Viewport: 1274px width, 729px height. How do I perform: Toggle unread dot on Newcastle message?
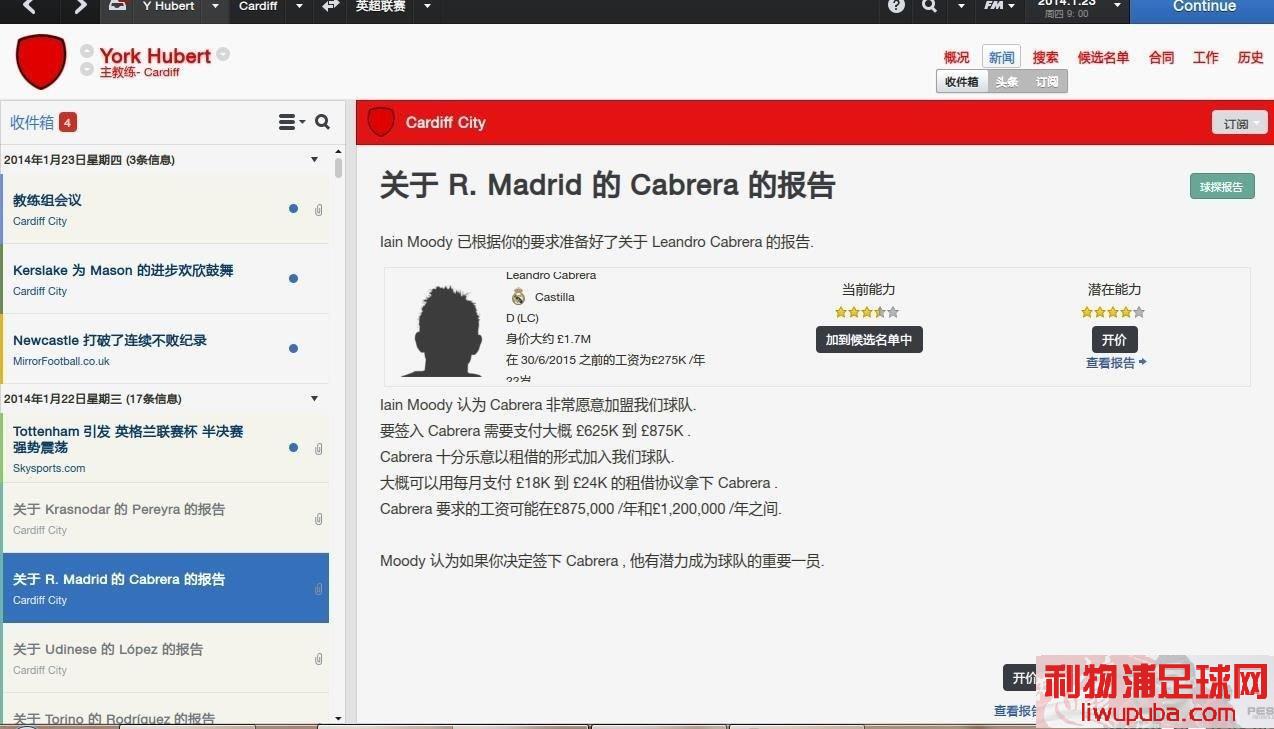click(293, 349)
